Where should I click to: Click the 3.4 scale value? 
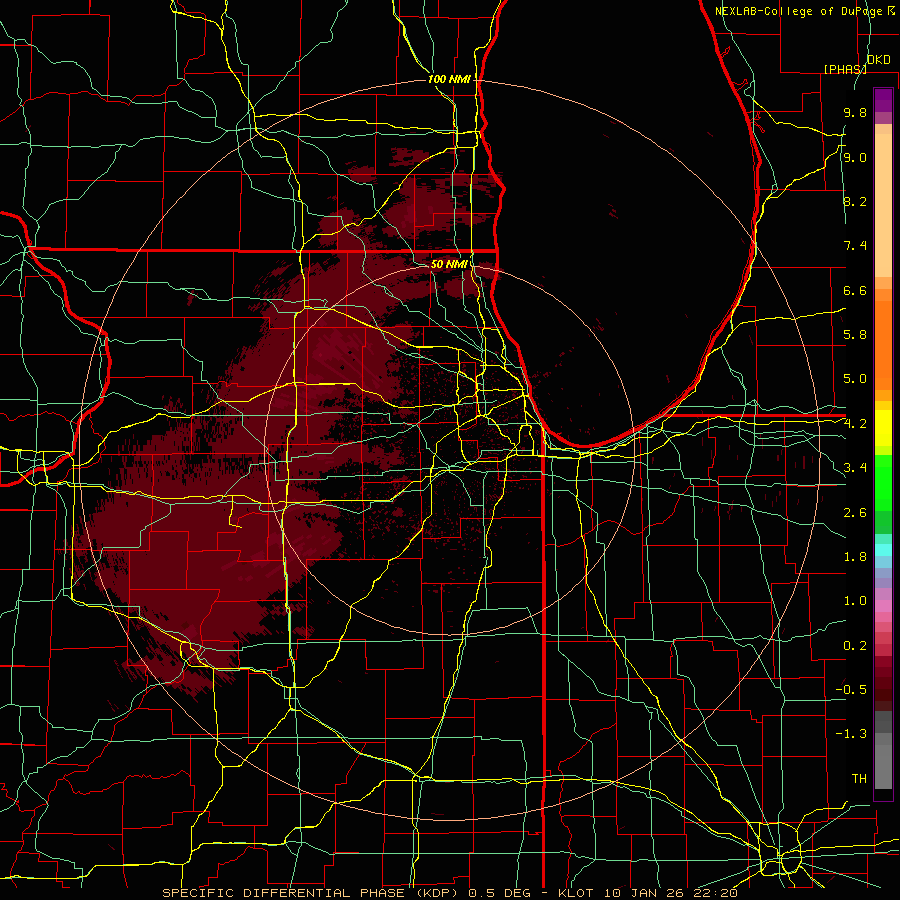855,468
